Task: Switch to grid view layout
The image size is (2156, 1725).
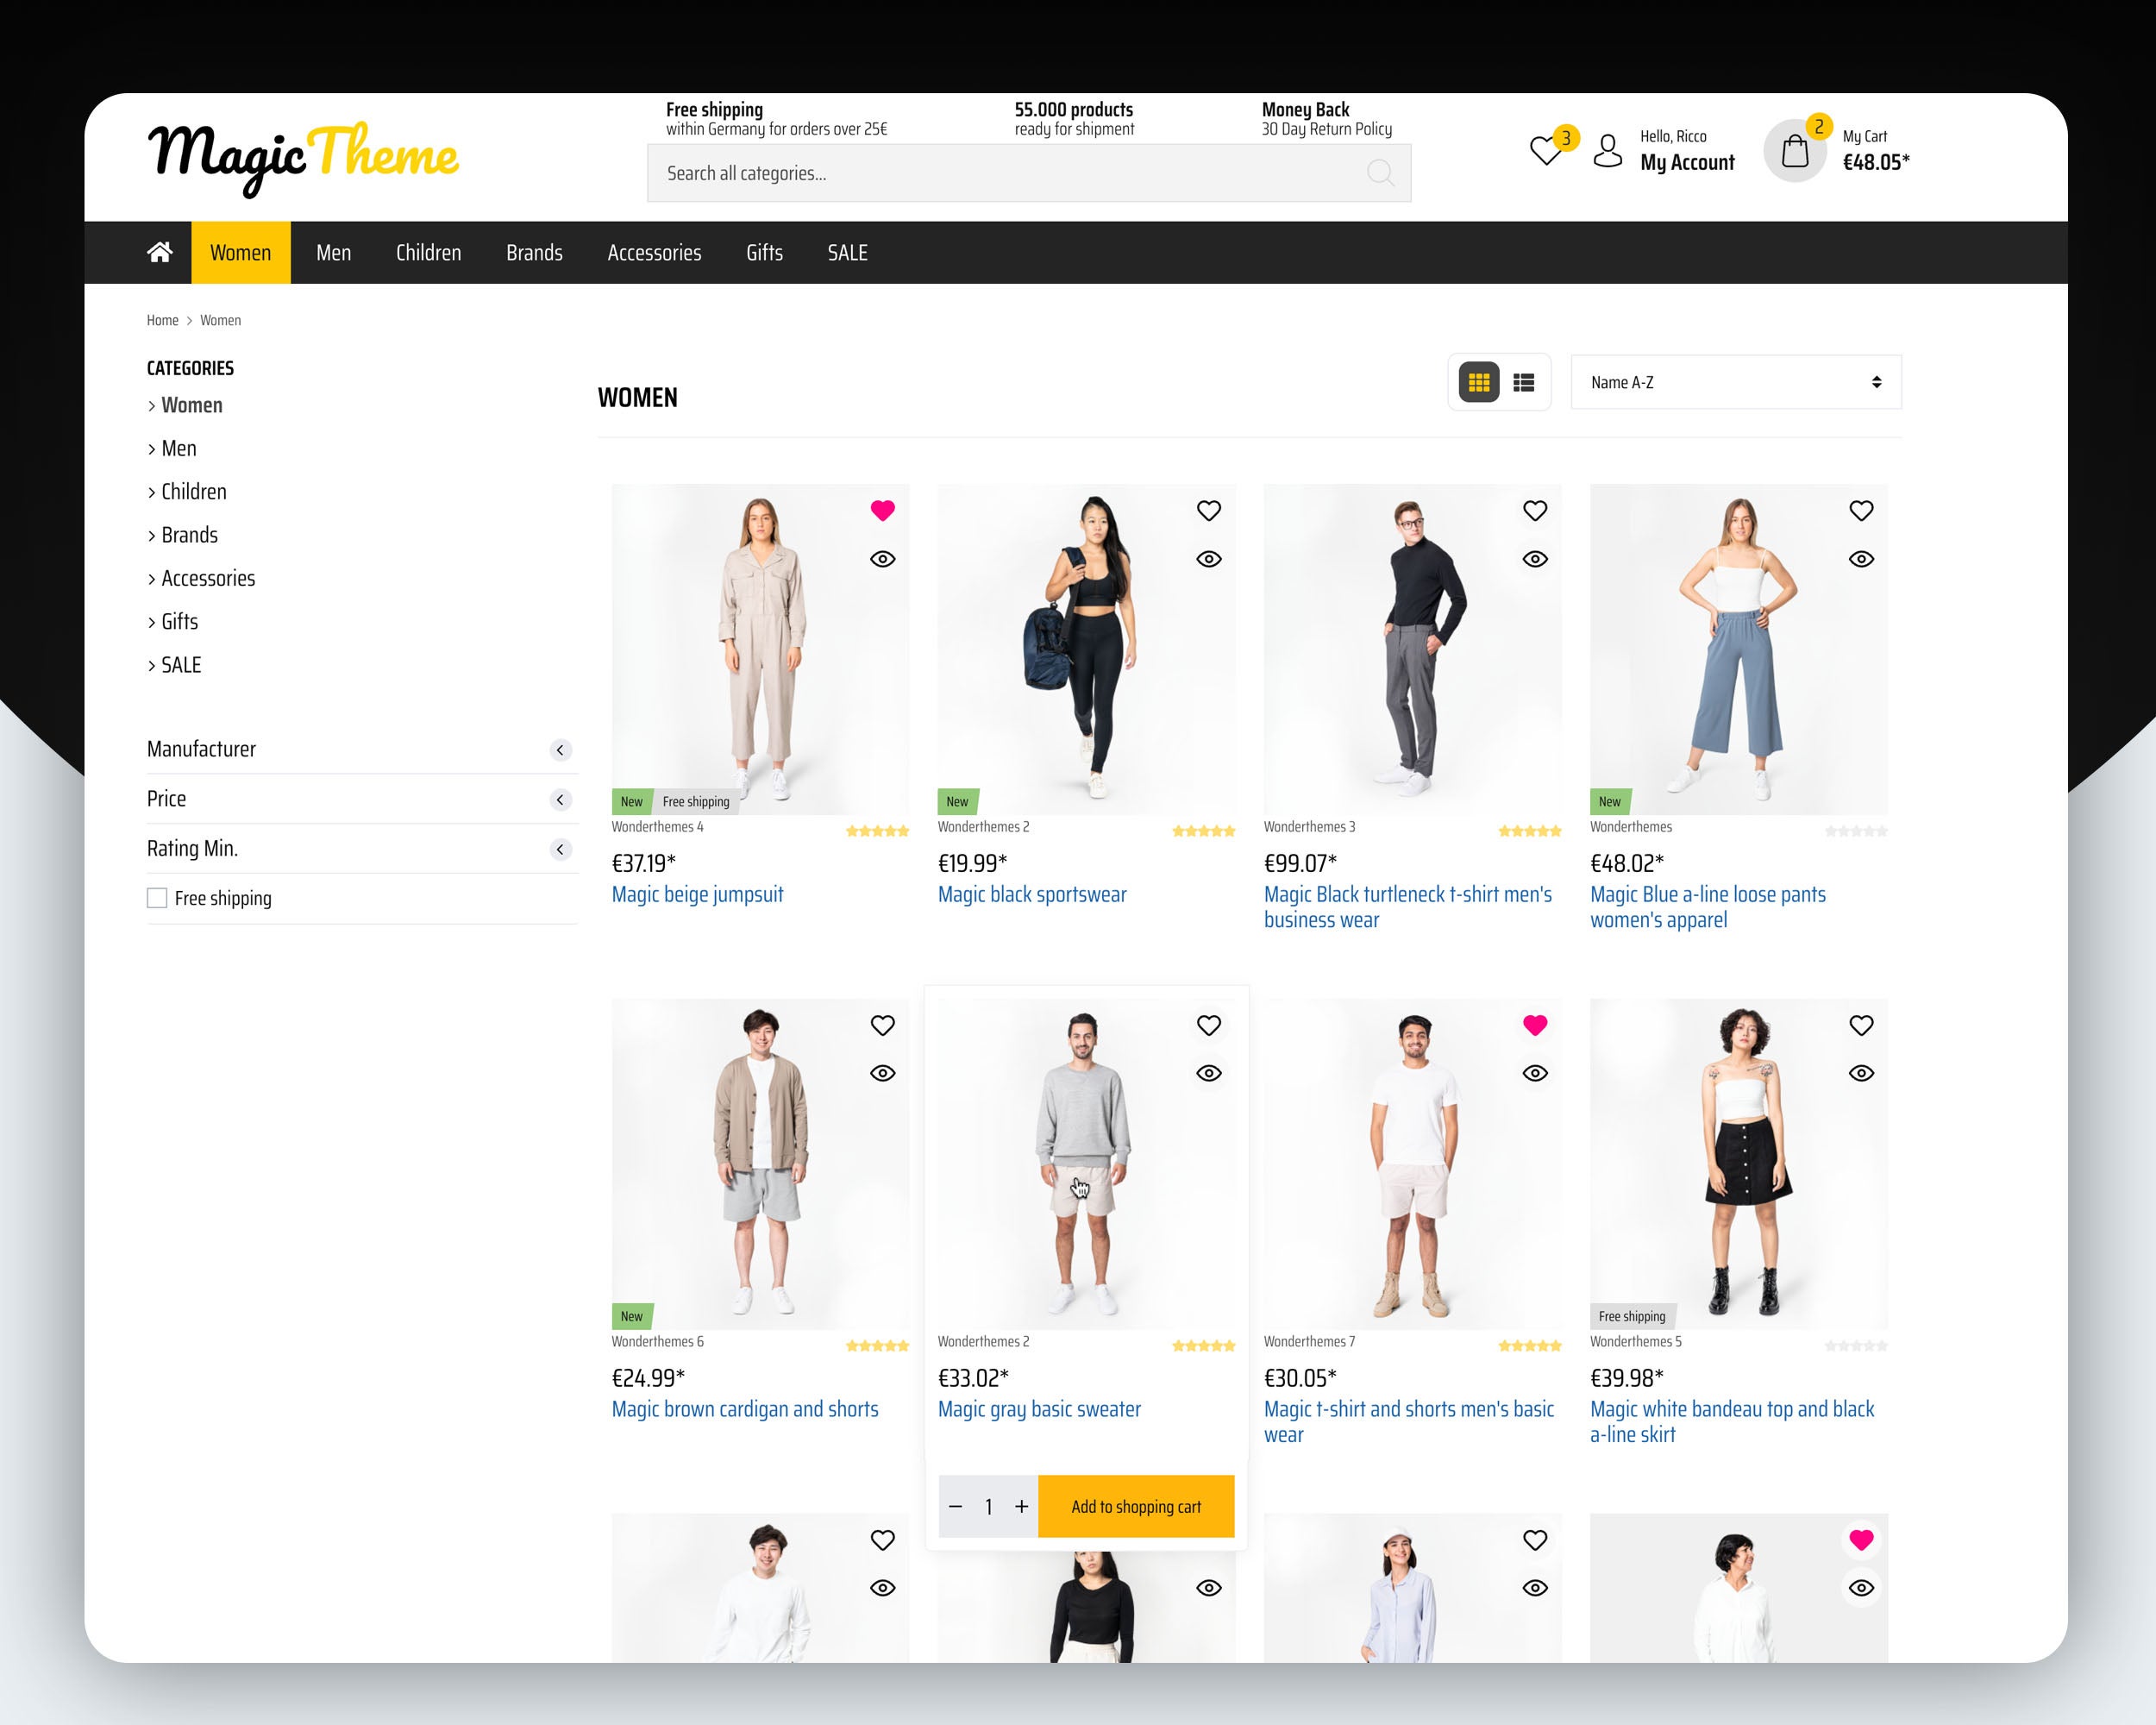Action: (1479, 382)
